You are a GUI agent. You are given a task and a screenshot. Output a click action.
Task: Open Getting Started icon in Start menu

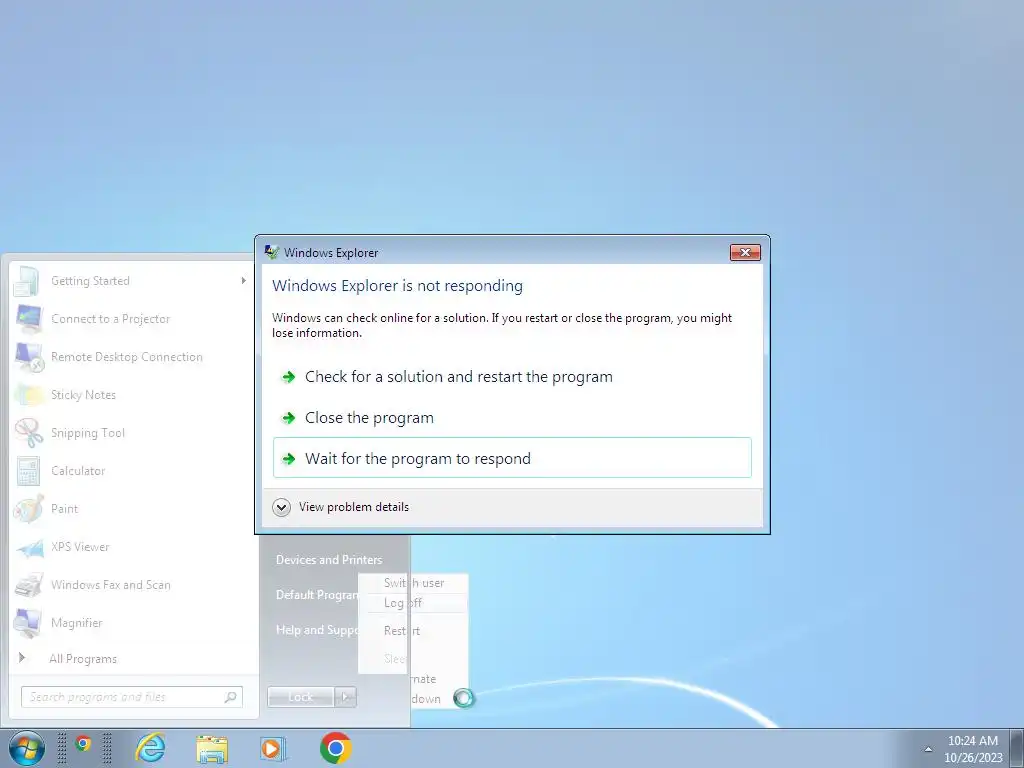[x=27, y=281]
